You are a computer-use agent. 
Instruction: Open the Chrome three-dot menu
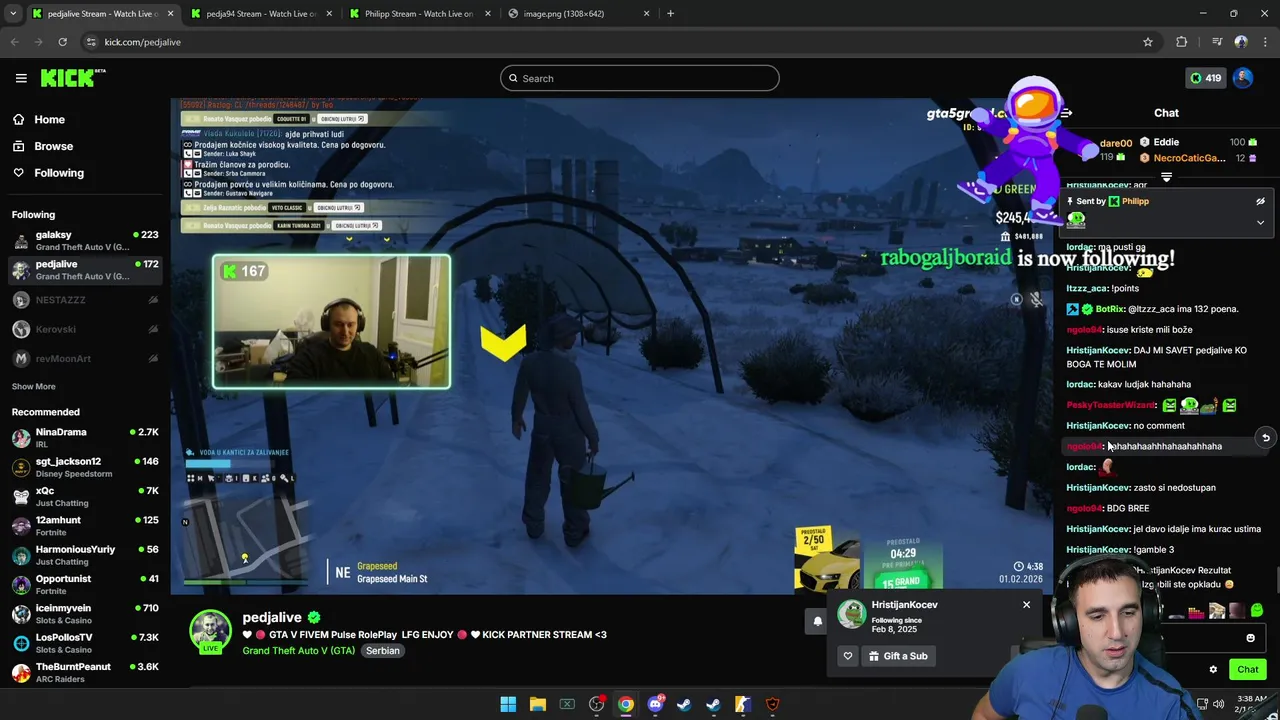(x=1265, y=42)
